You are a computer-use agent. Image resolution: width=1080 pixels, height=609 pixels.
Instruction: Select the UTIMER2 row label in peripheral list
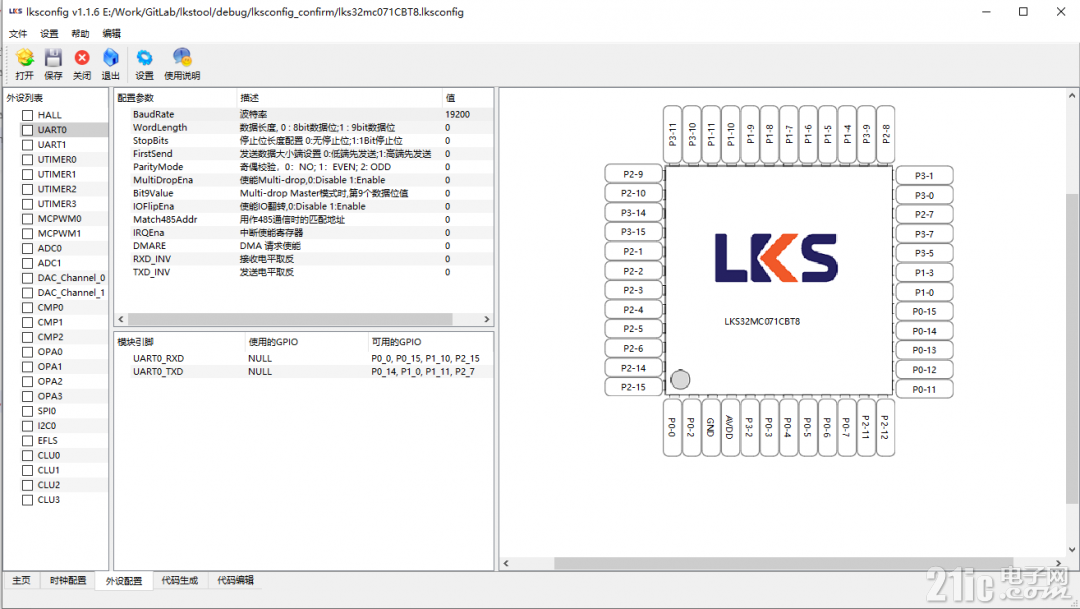57,189
